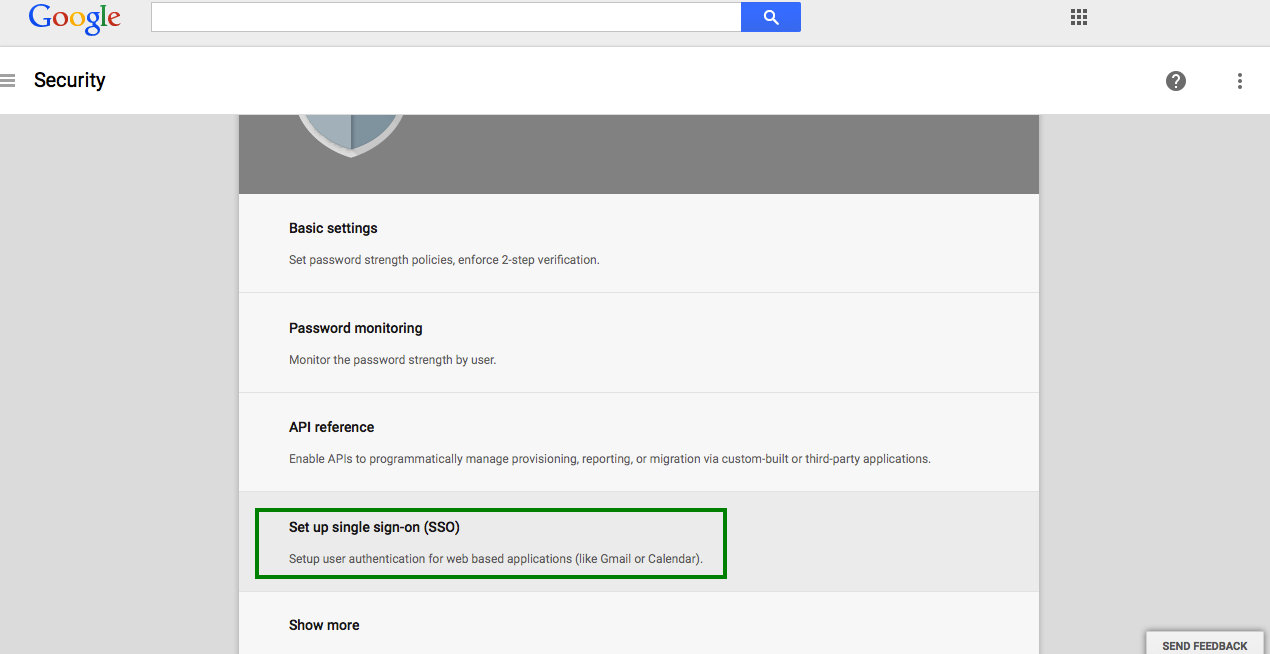Focus the Google search text field
1270x654 pixels.
tap(445, 17)
